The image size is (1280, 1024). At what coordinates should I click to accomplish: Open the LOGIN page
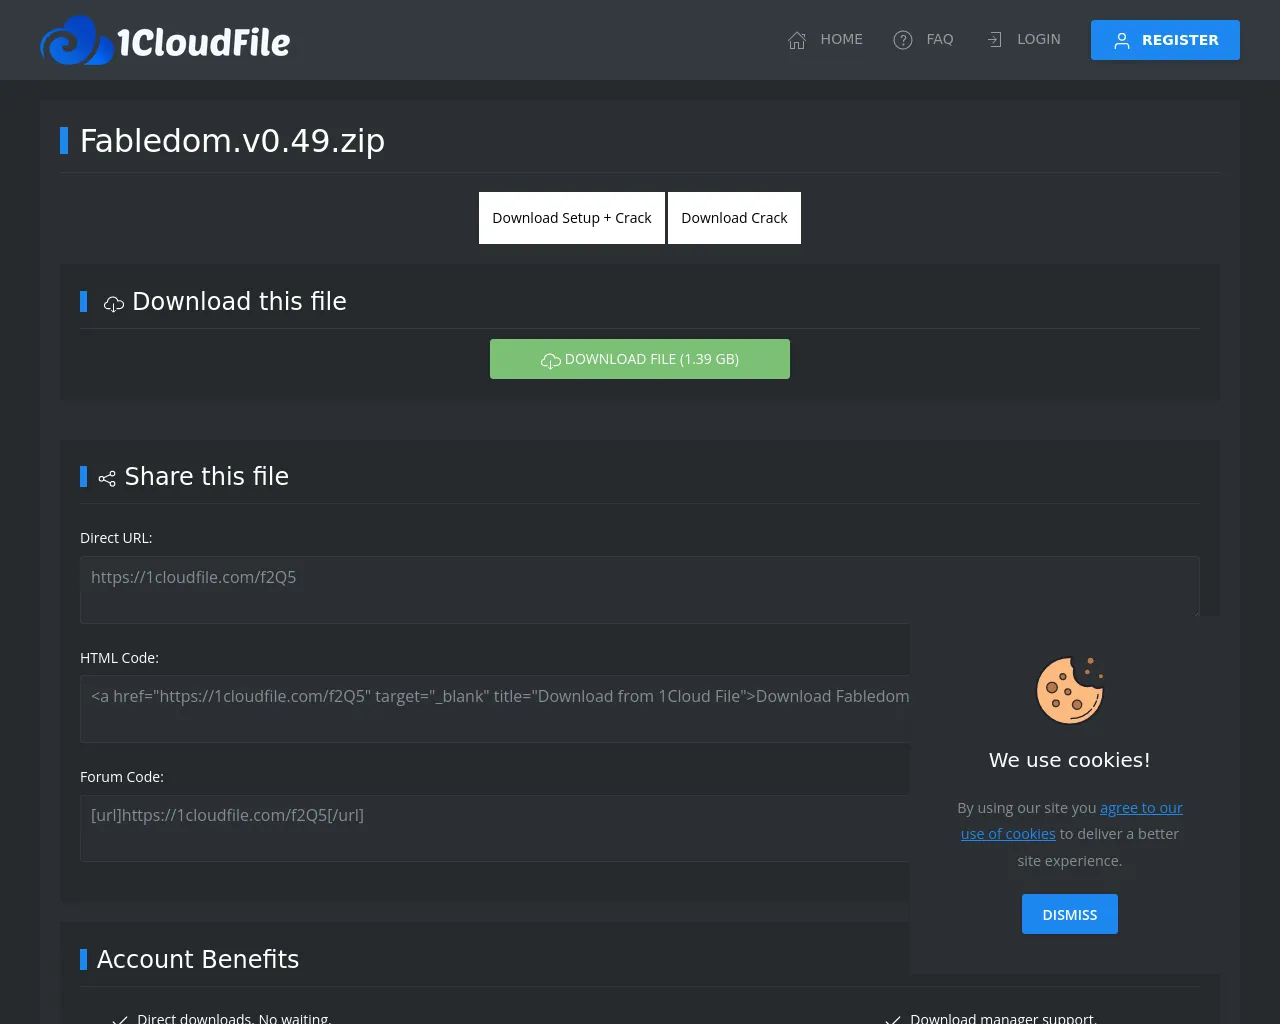pos(1038,40)
